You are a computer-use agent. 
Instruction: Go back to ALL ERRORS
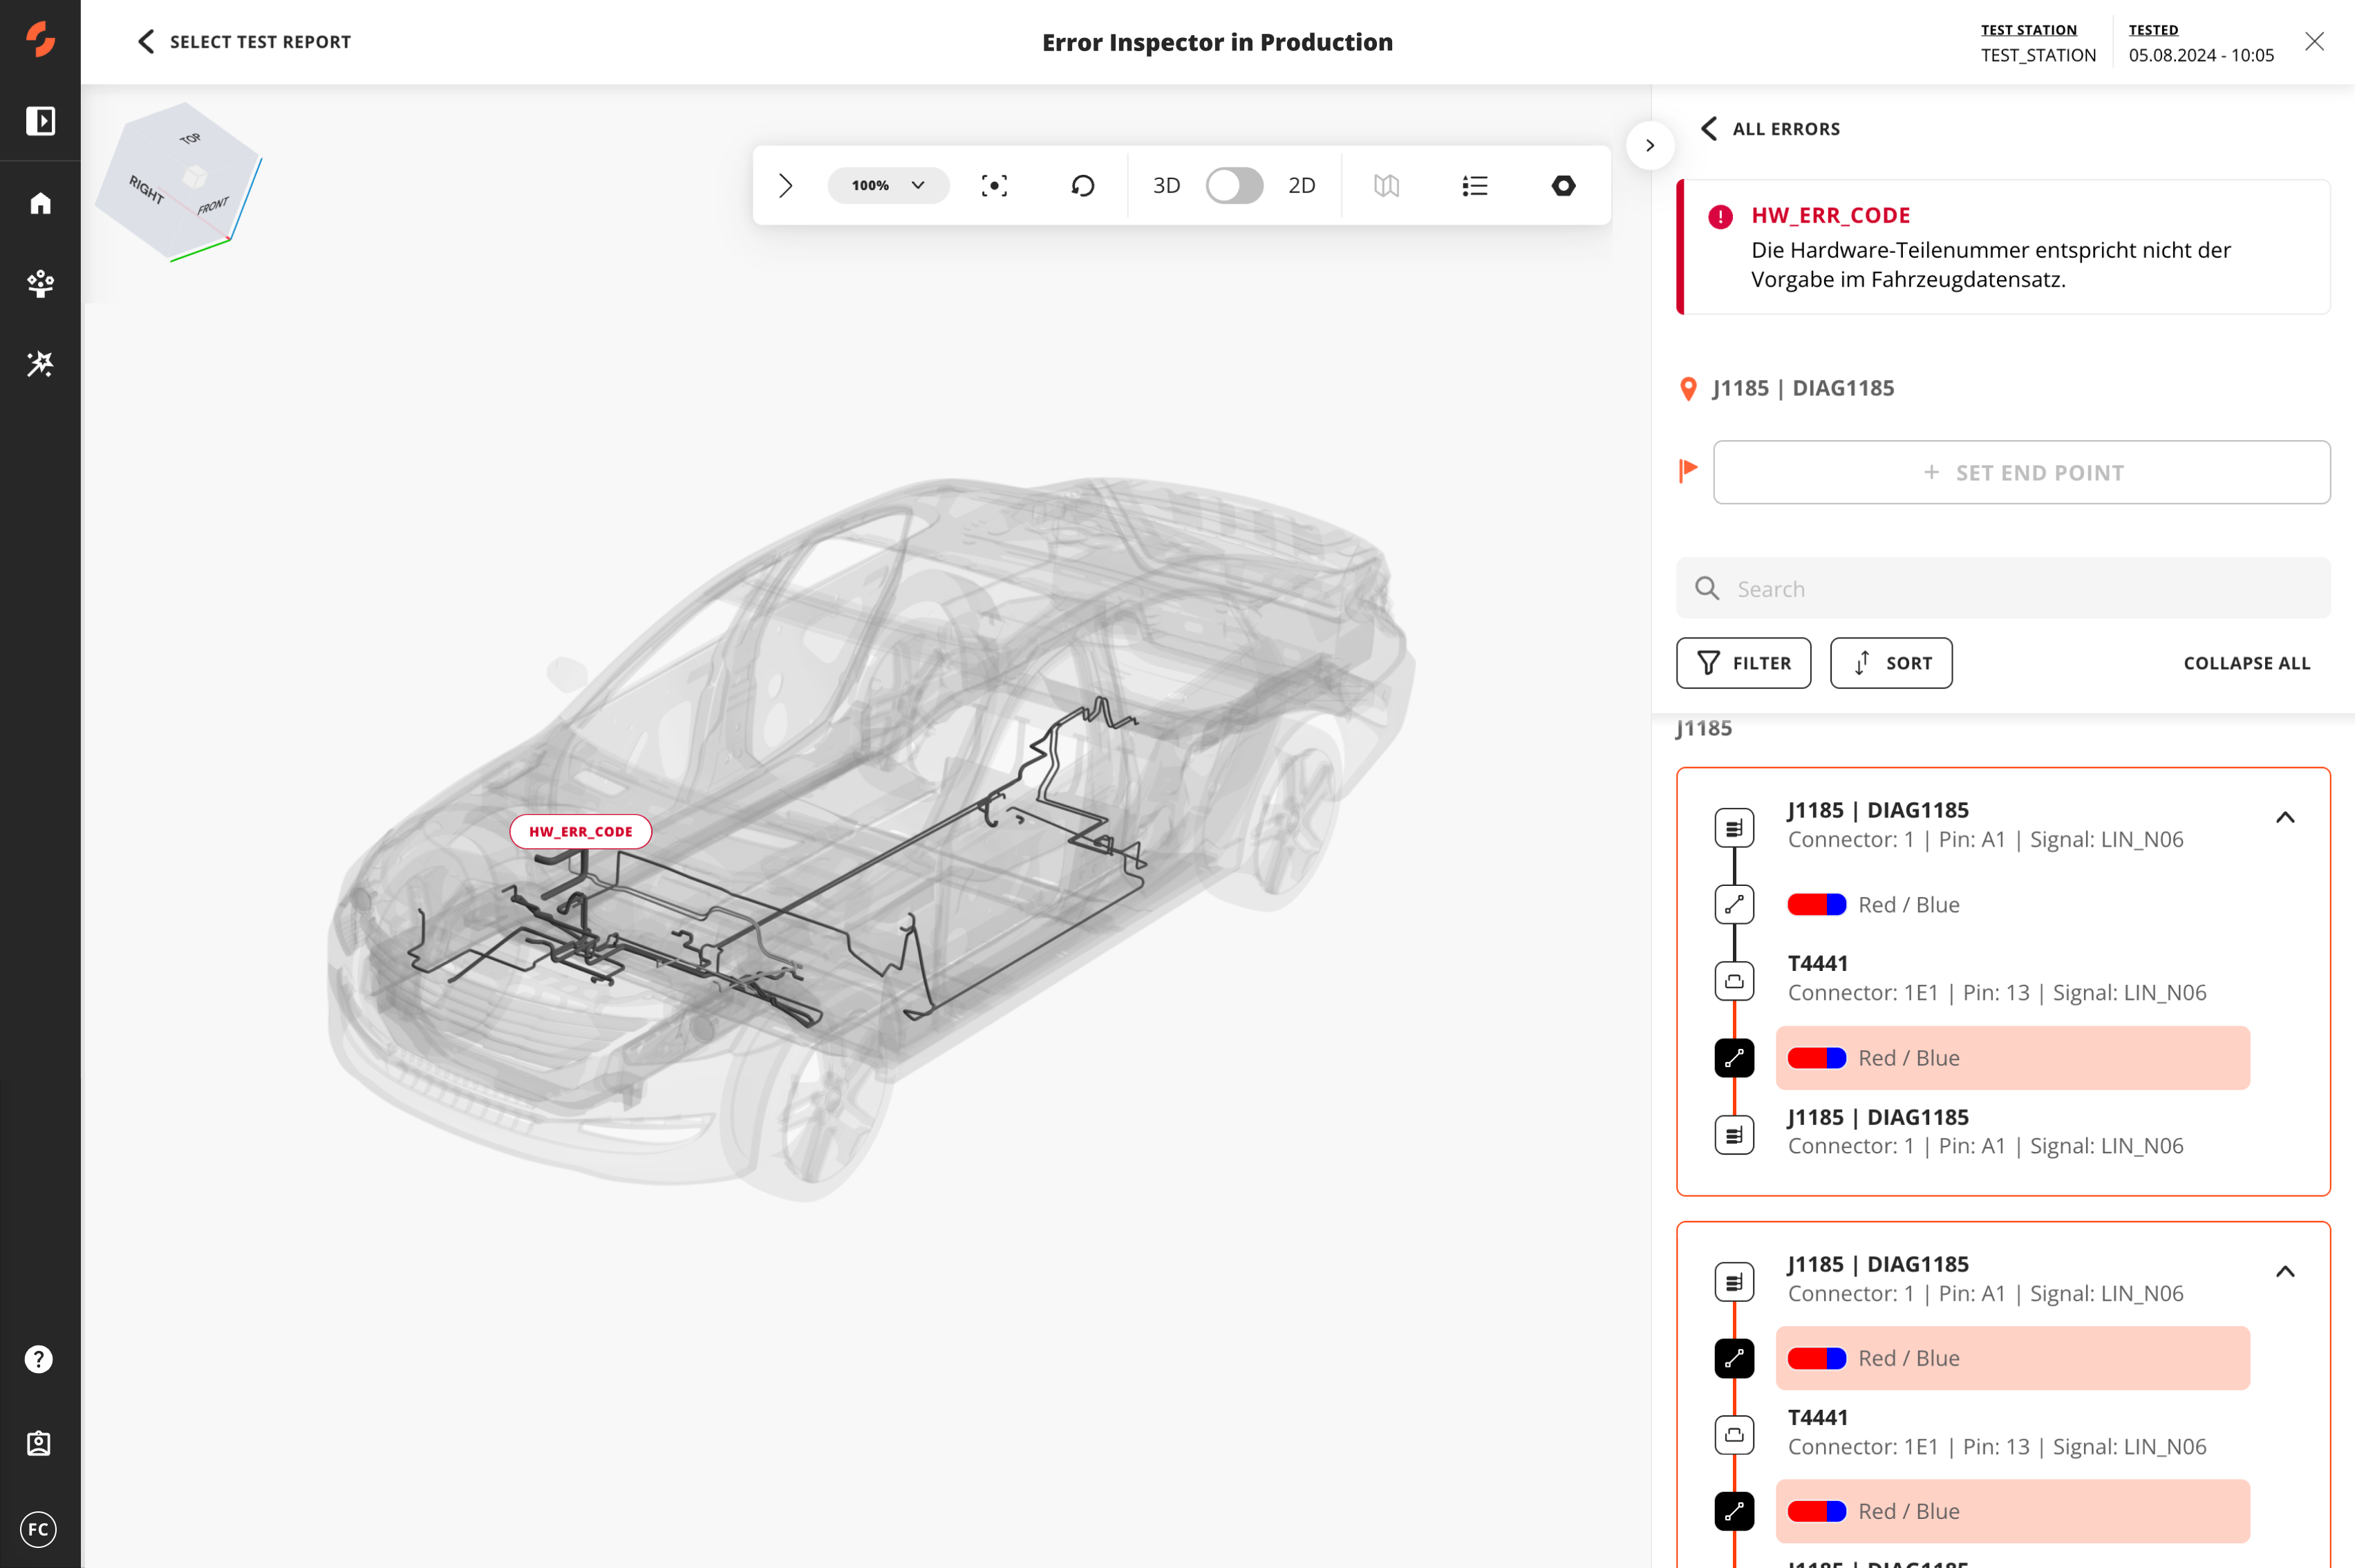coord(1771,129)
